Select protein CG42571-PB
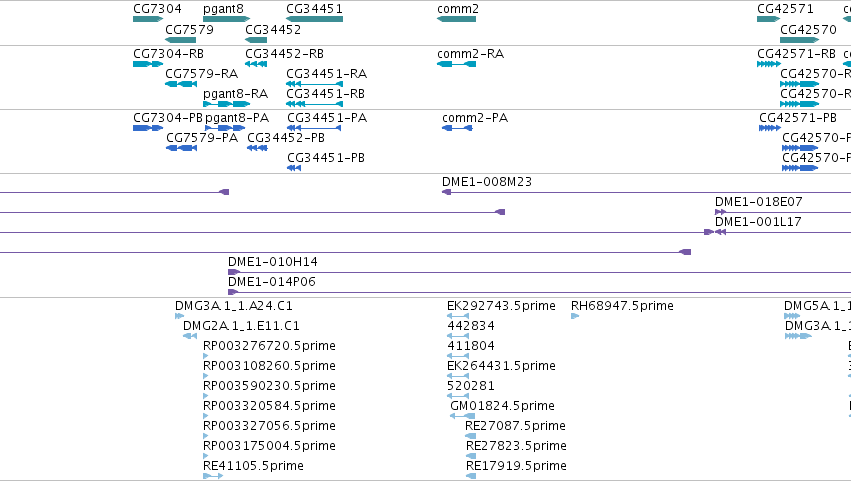This screenshot has width=851, height=481. (x=798, y=118)
